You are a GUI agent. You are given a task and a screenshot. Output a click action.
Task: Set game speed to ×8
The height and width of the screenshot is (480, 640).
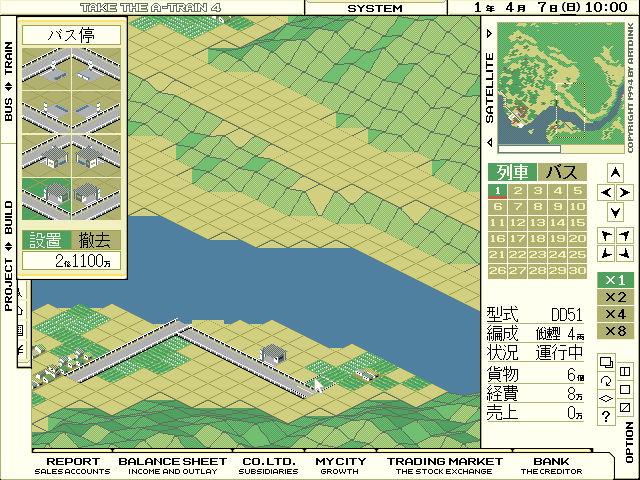(616, 331)
